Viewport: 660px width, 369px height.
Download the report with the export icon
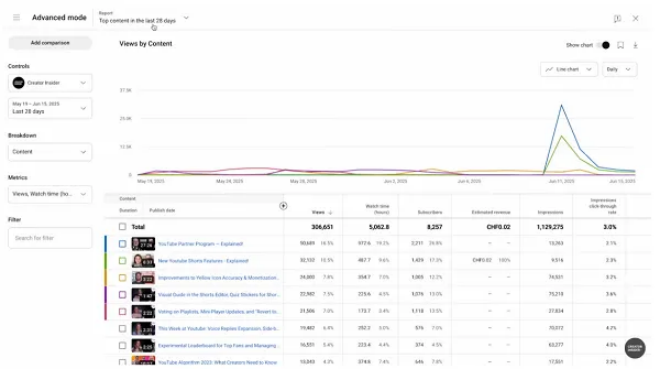635,45
